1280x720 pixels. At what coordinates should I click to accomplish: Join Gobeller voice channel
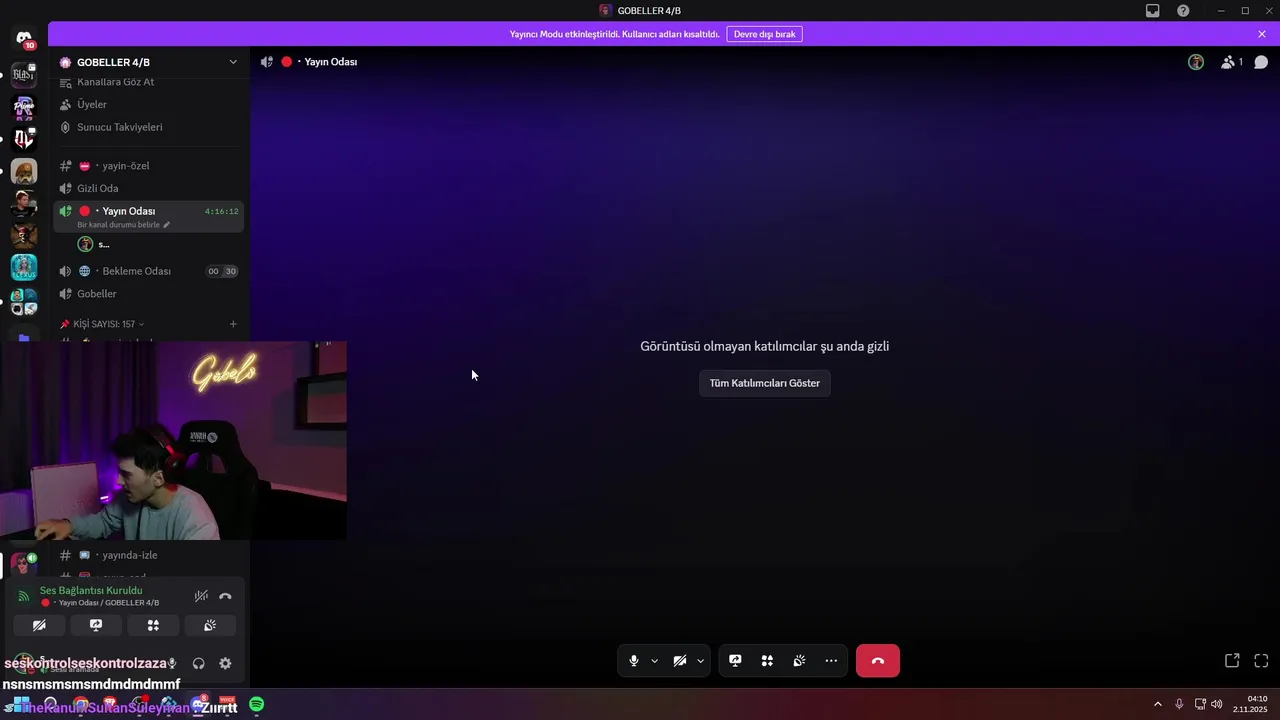click(96, 294)
